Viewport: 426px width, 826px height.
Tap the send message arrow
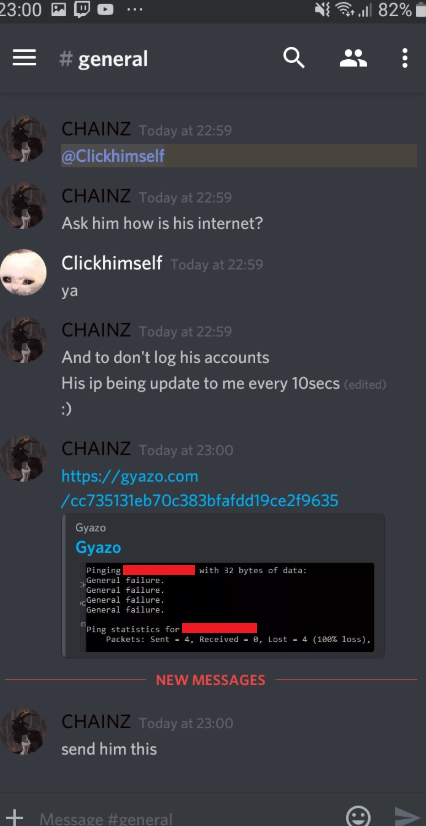(x=408, y=817)
